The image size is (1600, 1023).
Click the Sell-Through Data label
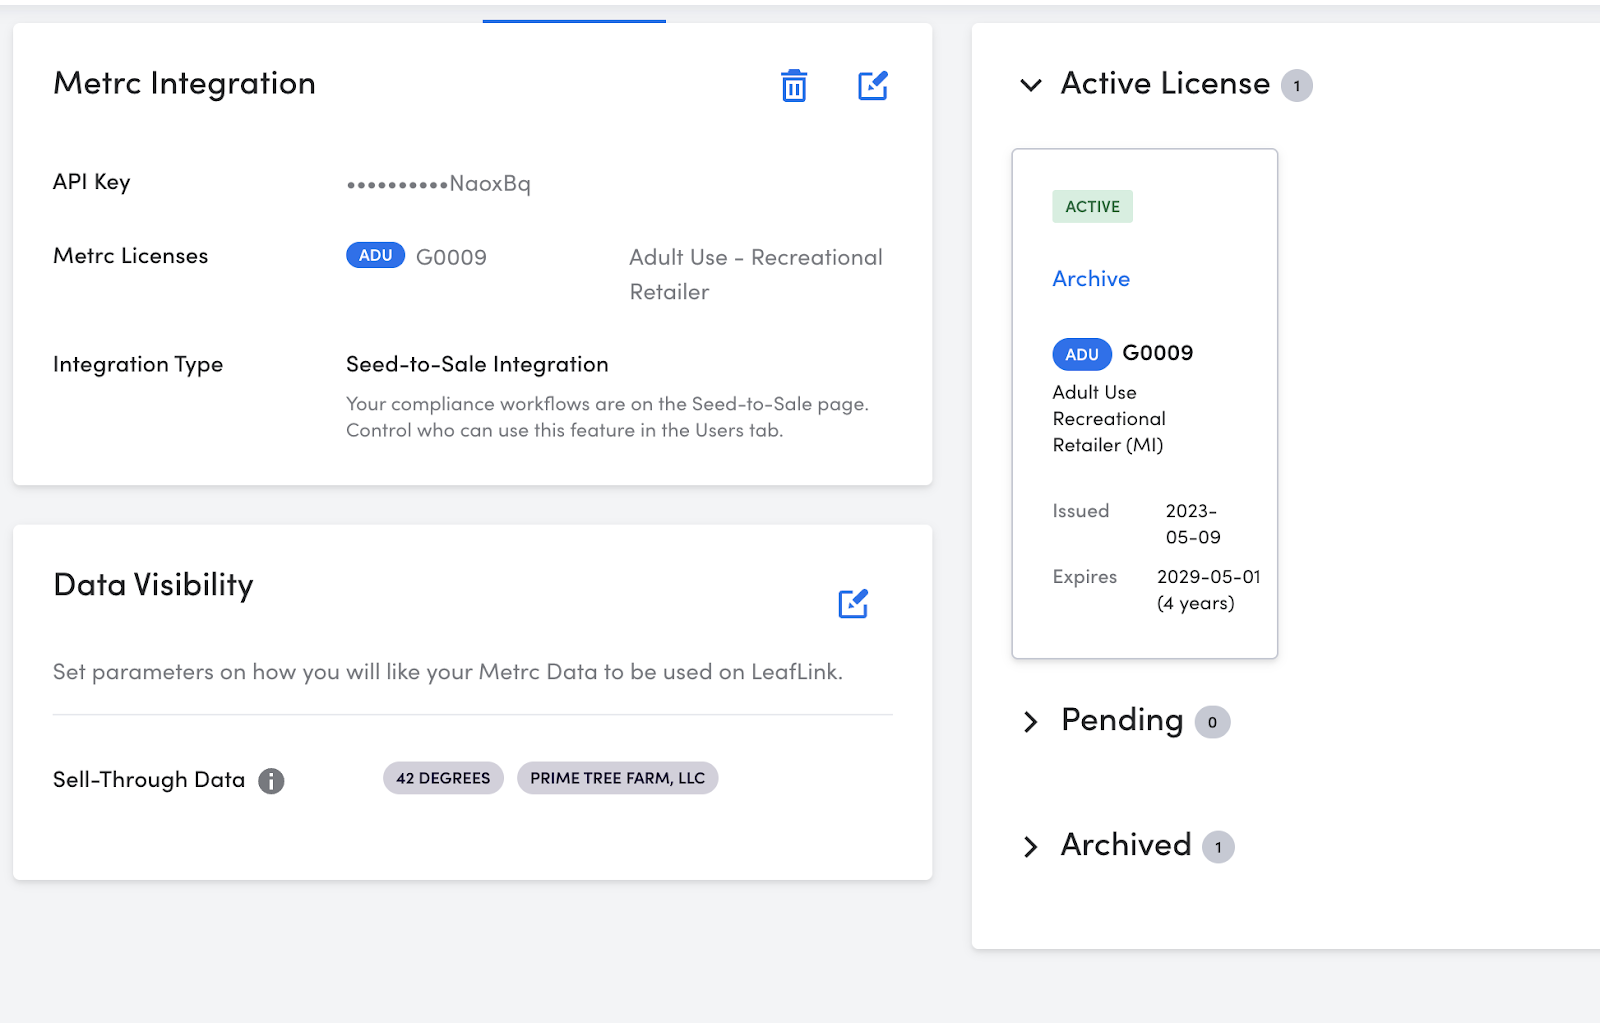[x=149, y=780]
